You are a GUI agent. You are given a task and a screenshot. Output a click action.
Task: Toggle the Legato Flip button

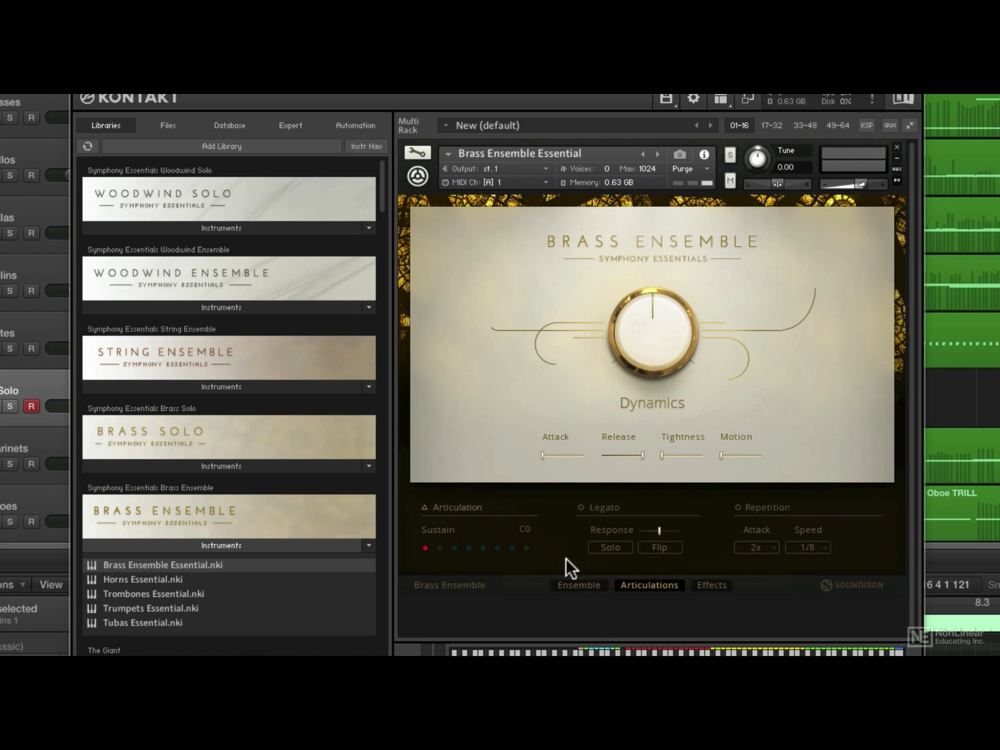659,547
